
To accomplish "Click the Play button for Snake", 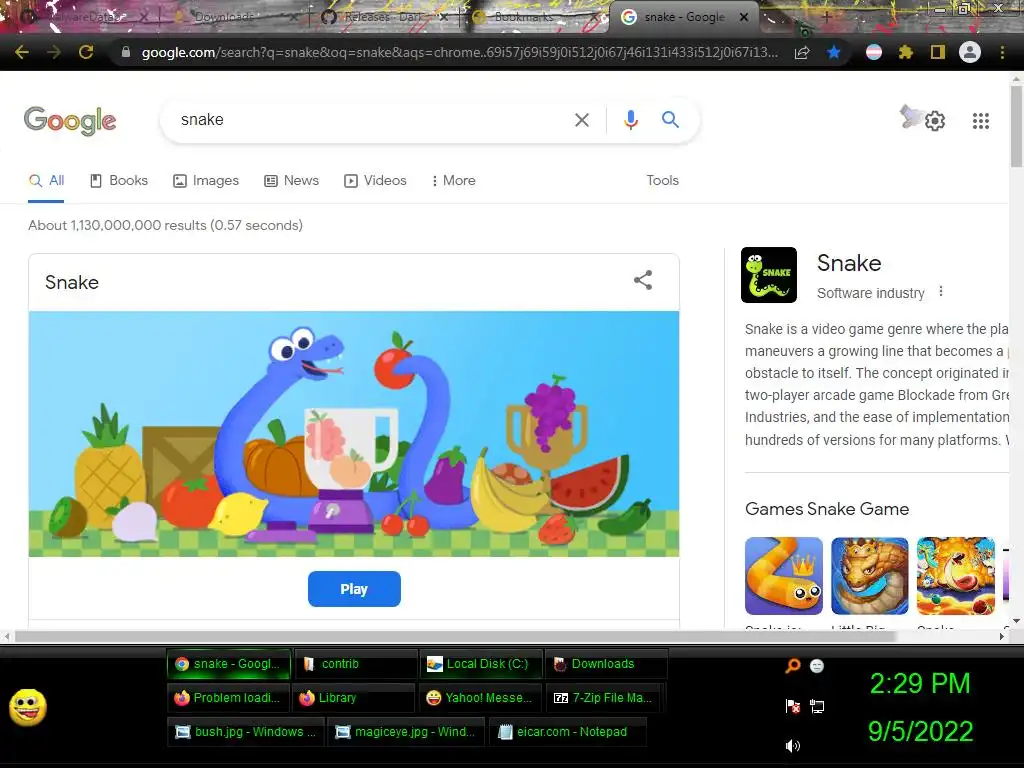I will pos(354,589).
